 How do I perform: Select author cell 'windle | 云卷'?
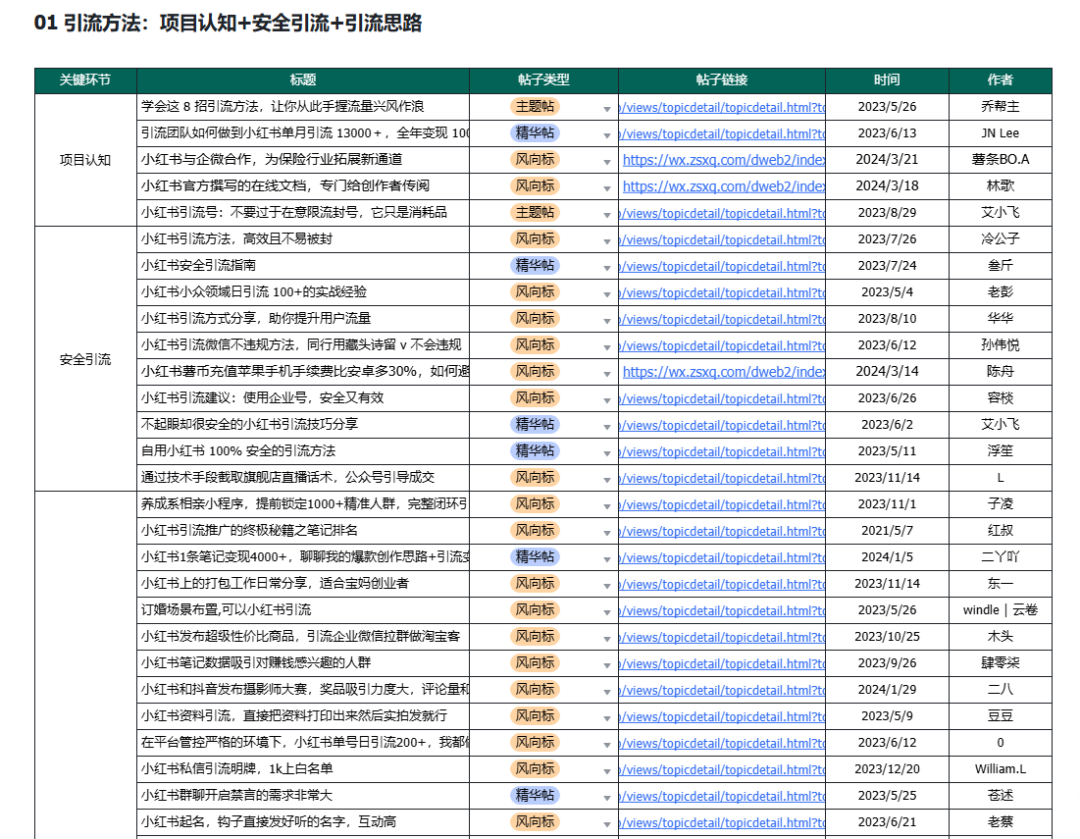pyautogui.click(x=1000, y=610)
